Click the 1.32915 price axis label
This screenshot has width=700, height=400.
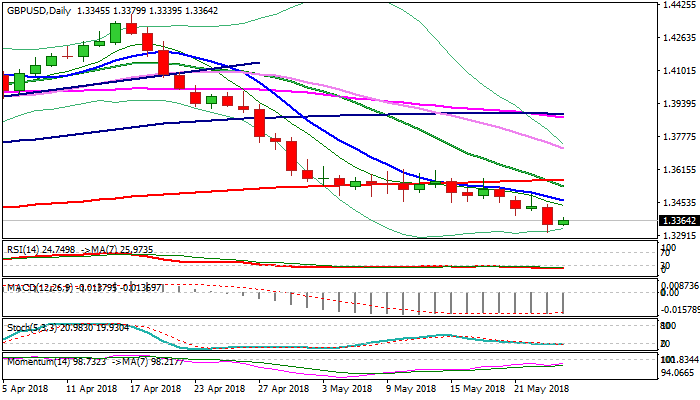pyautogui.click(x=679, y=236)
